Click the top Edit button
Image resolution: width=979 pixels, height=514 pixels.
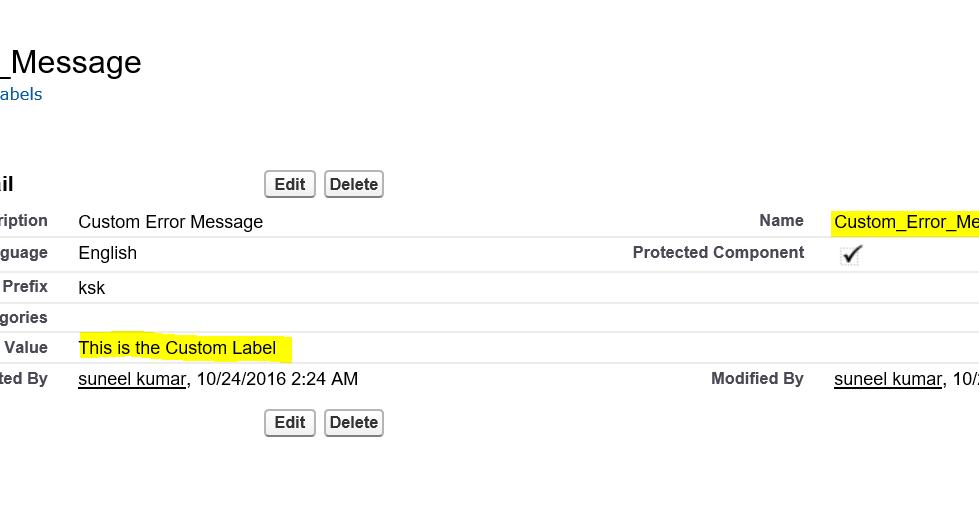(x=290, y=184)
